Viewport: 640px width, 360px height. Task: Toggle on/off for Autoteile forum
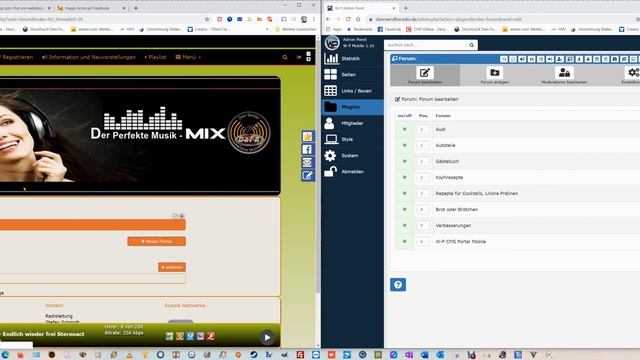pyautogui.click(x=404, y=145)
